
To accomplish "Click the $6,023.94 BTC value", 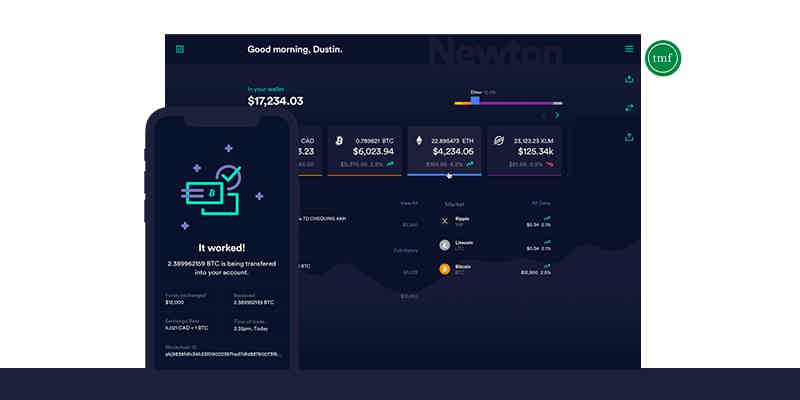I will [373, 152].
